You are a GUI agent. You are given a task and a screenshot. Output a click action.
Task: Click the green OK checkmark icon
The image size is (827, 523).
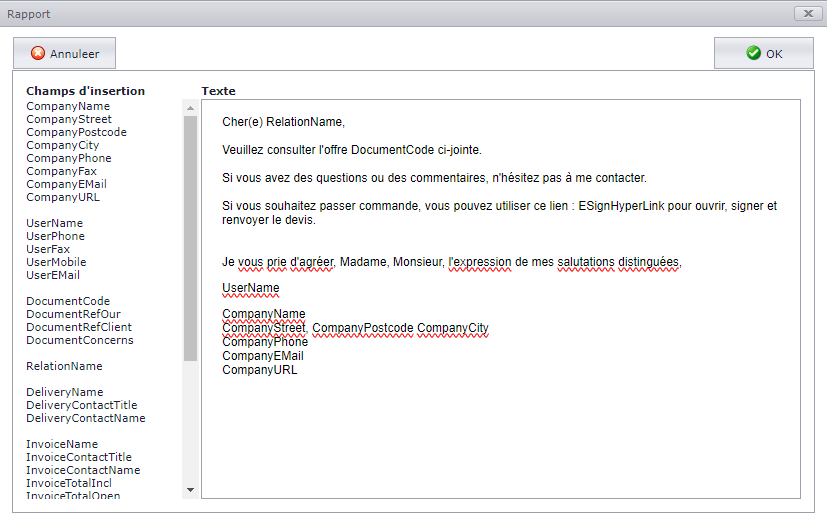754,53
